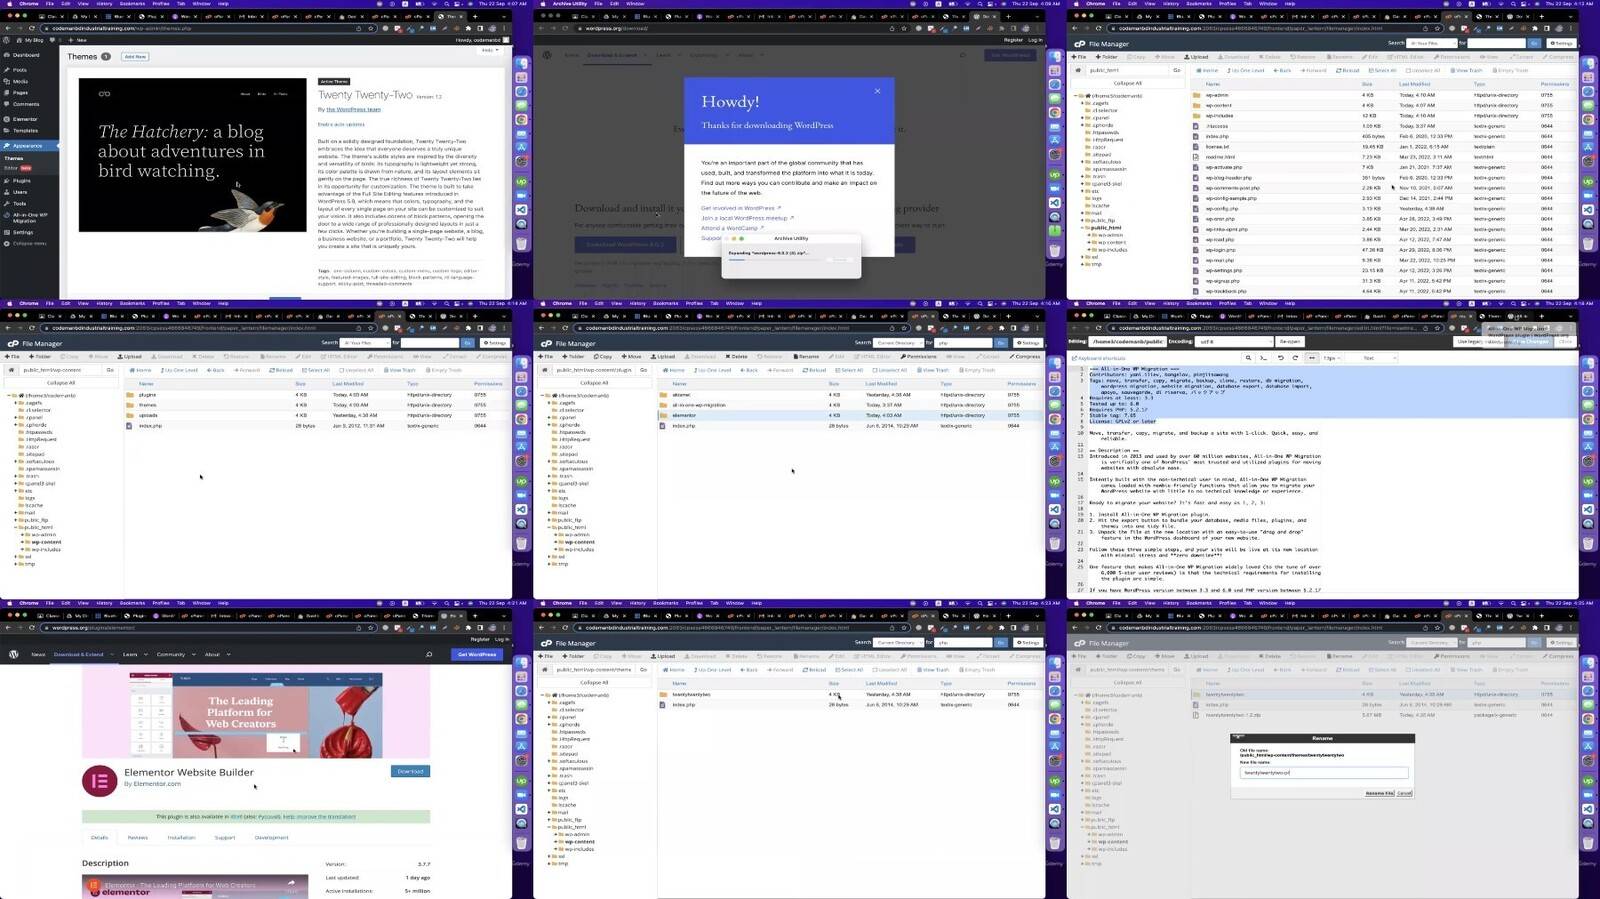Open the Community dropdown in WordPress.org navigation

(x=175, y=654)
